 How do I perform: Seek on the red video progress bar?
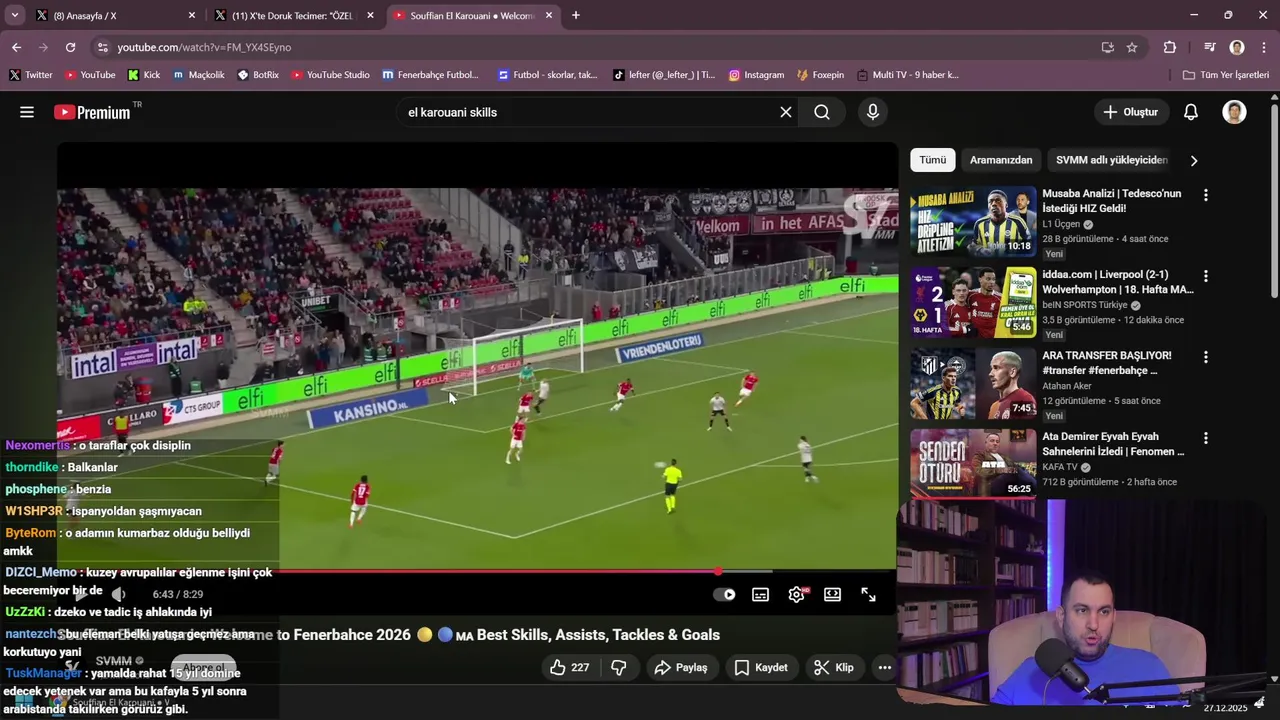point(477,572)
